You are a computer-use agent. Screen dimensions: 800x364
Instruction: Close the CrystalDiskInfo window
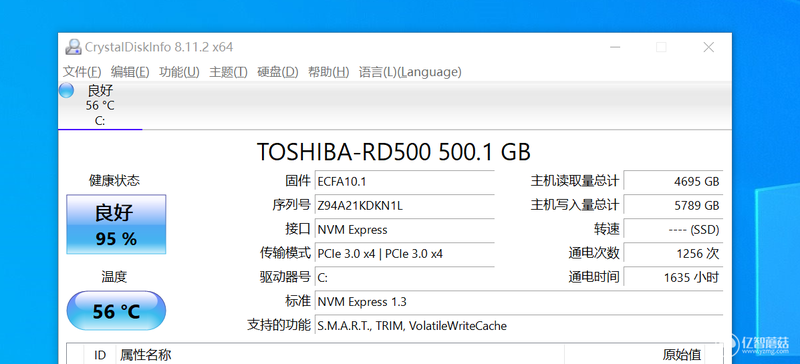click(708, 47)
